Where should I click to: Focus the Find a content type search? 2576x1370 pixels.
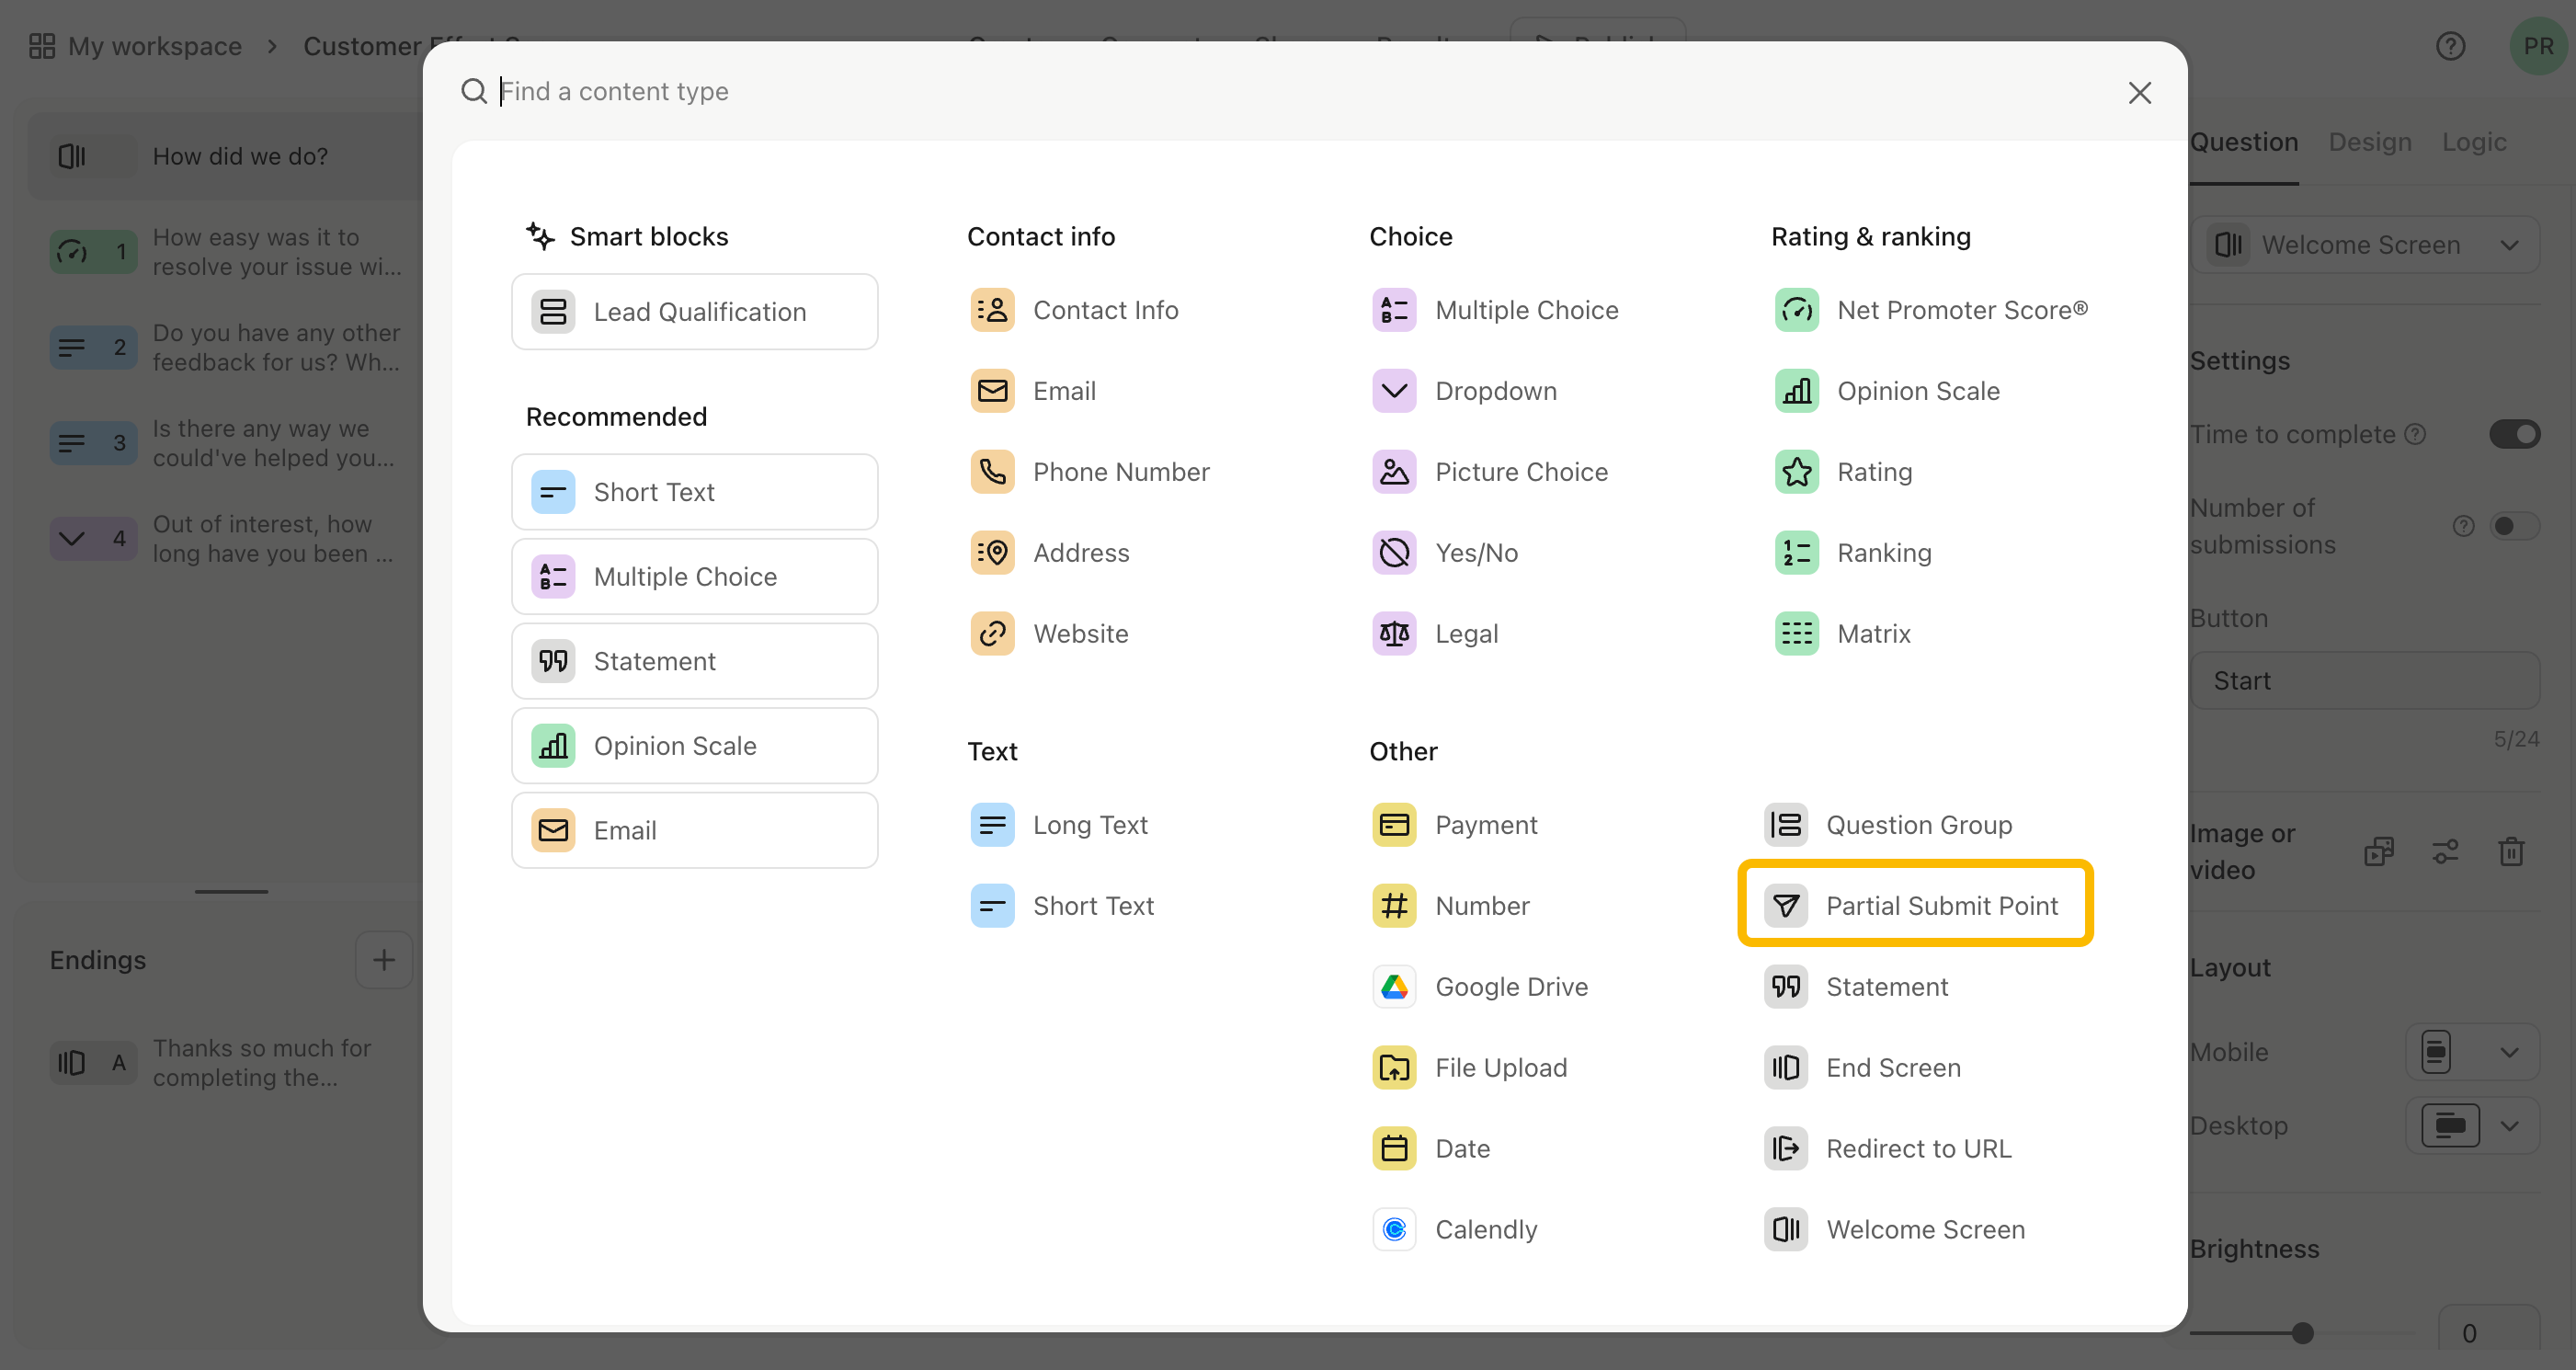[1300, 92]
